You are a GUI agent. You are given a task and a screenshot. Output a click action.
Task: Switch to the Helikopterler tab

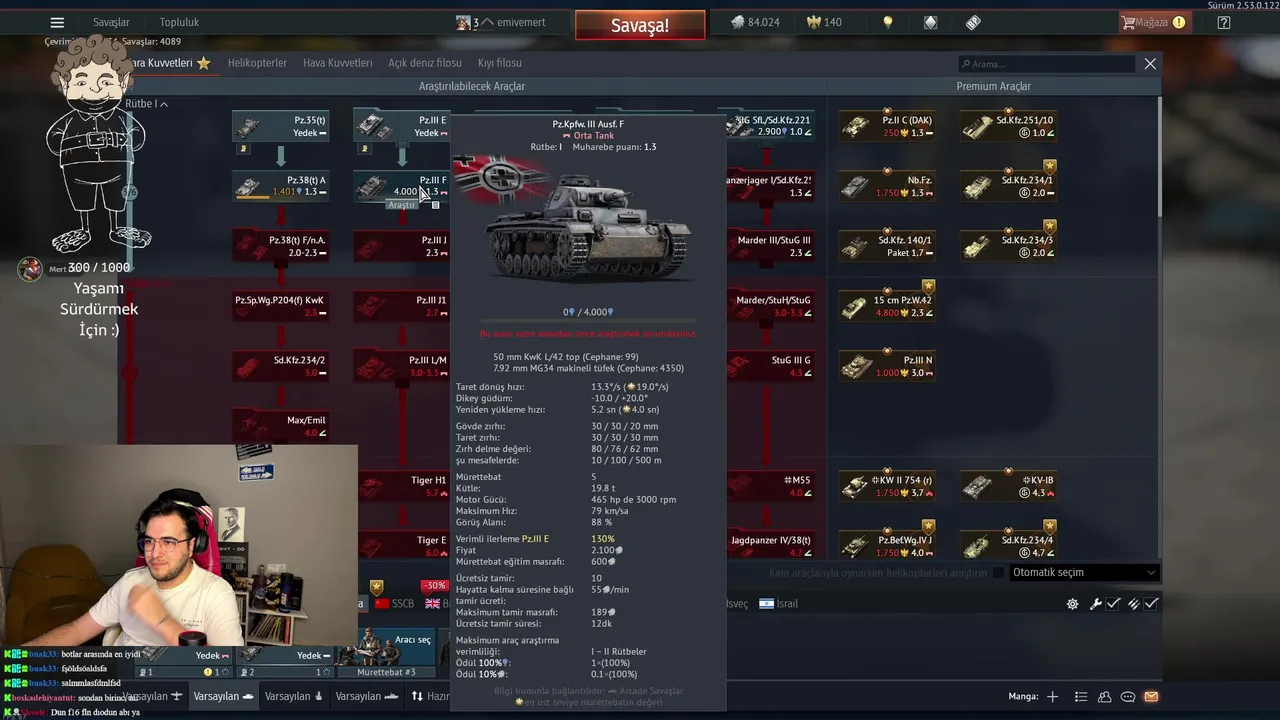coord(257,63)
